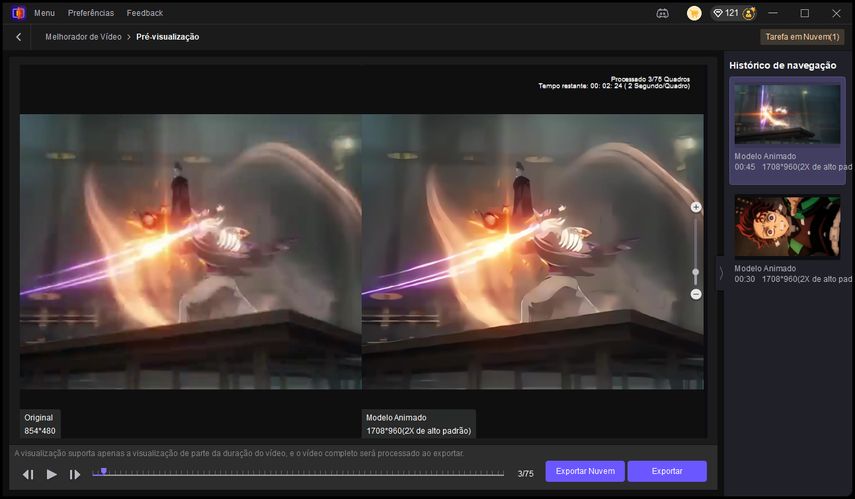Image resolution: width=855 pixels, height=499 pixels.
Task: Maximize the application window
Action: (804, 13)
